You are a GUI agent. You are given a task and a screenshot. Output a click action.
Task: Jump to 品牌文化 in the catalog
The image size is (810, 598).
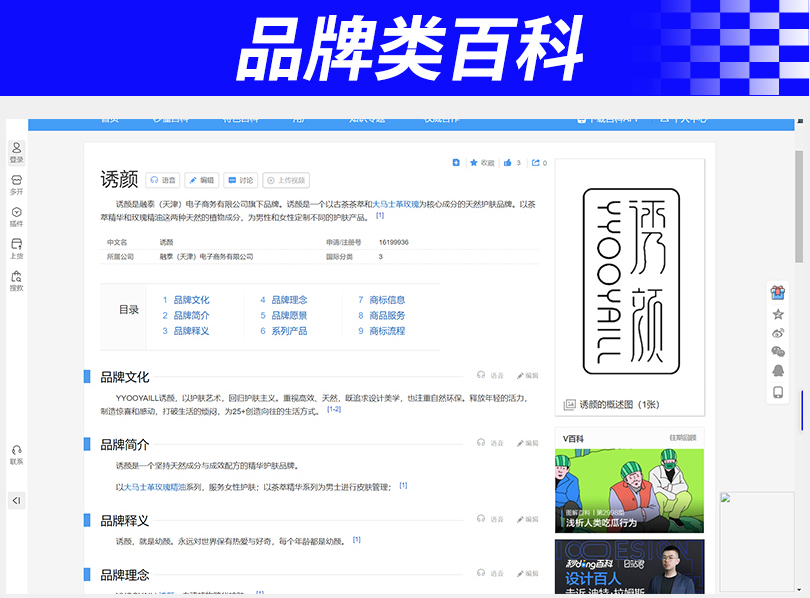click(191, 300)
